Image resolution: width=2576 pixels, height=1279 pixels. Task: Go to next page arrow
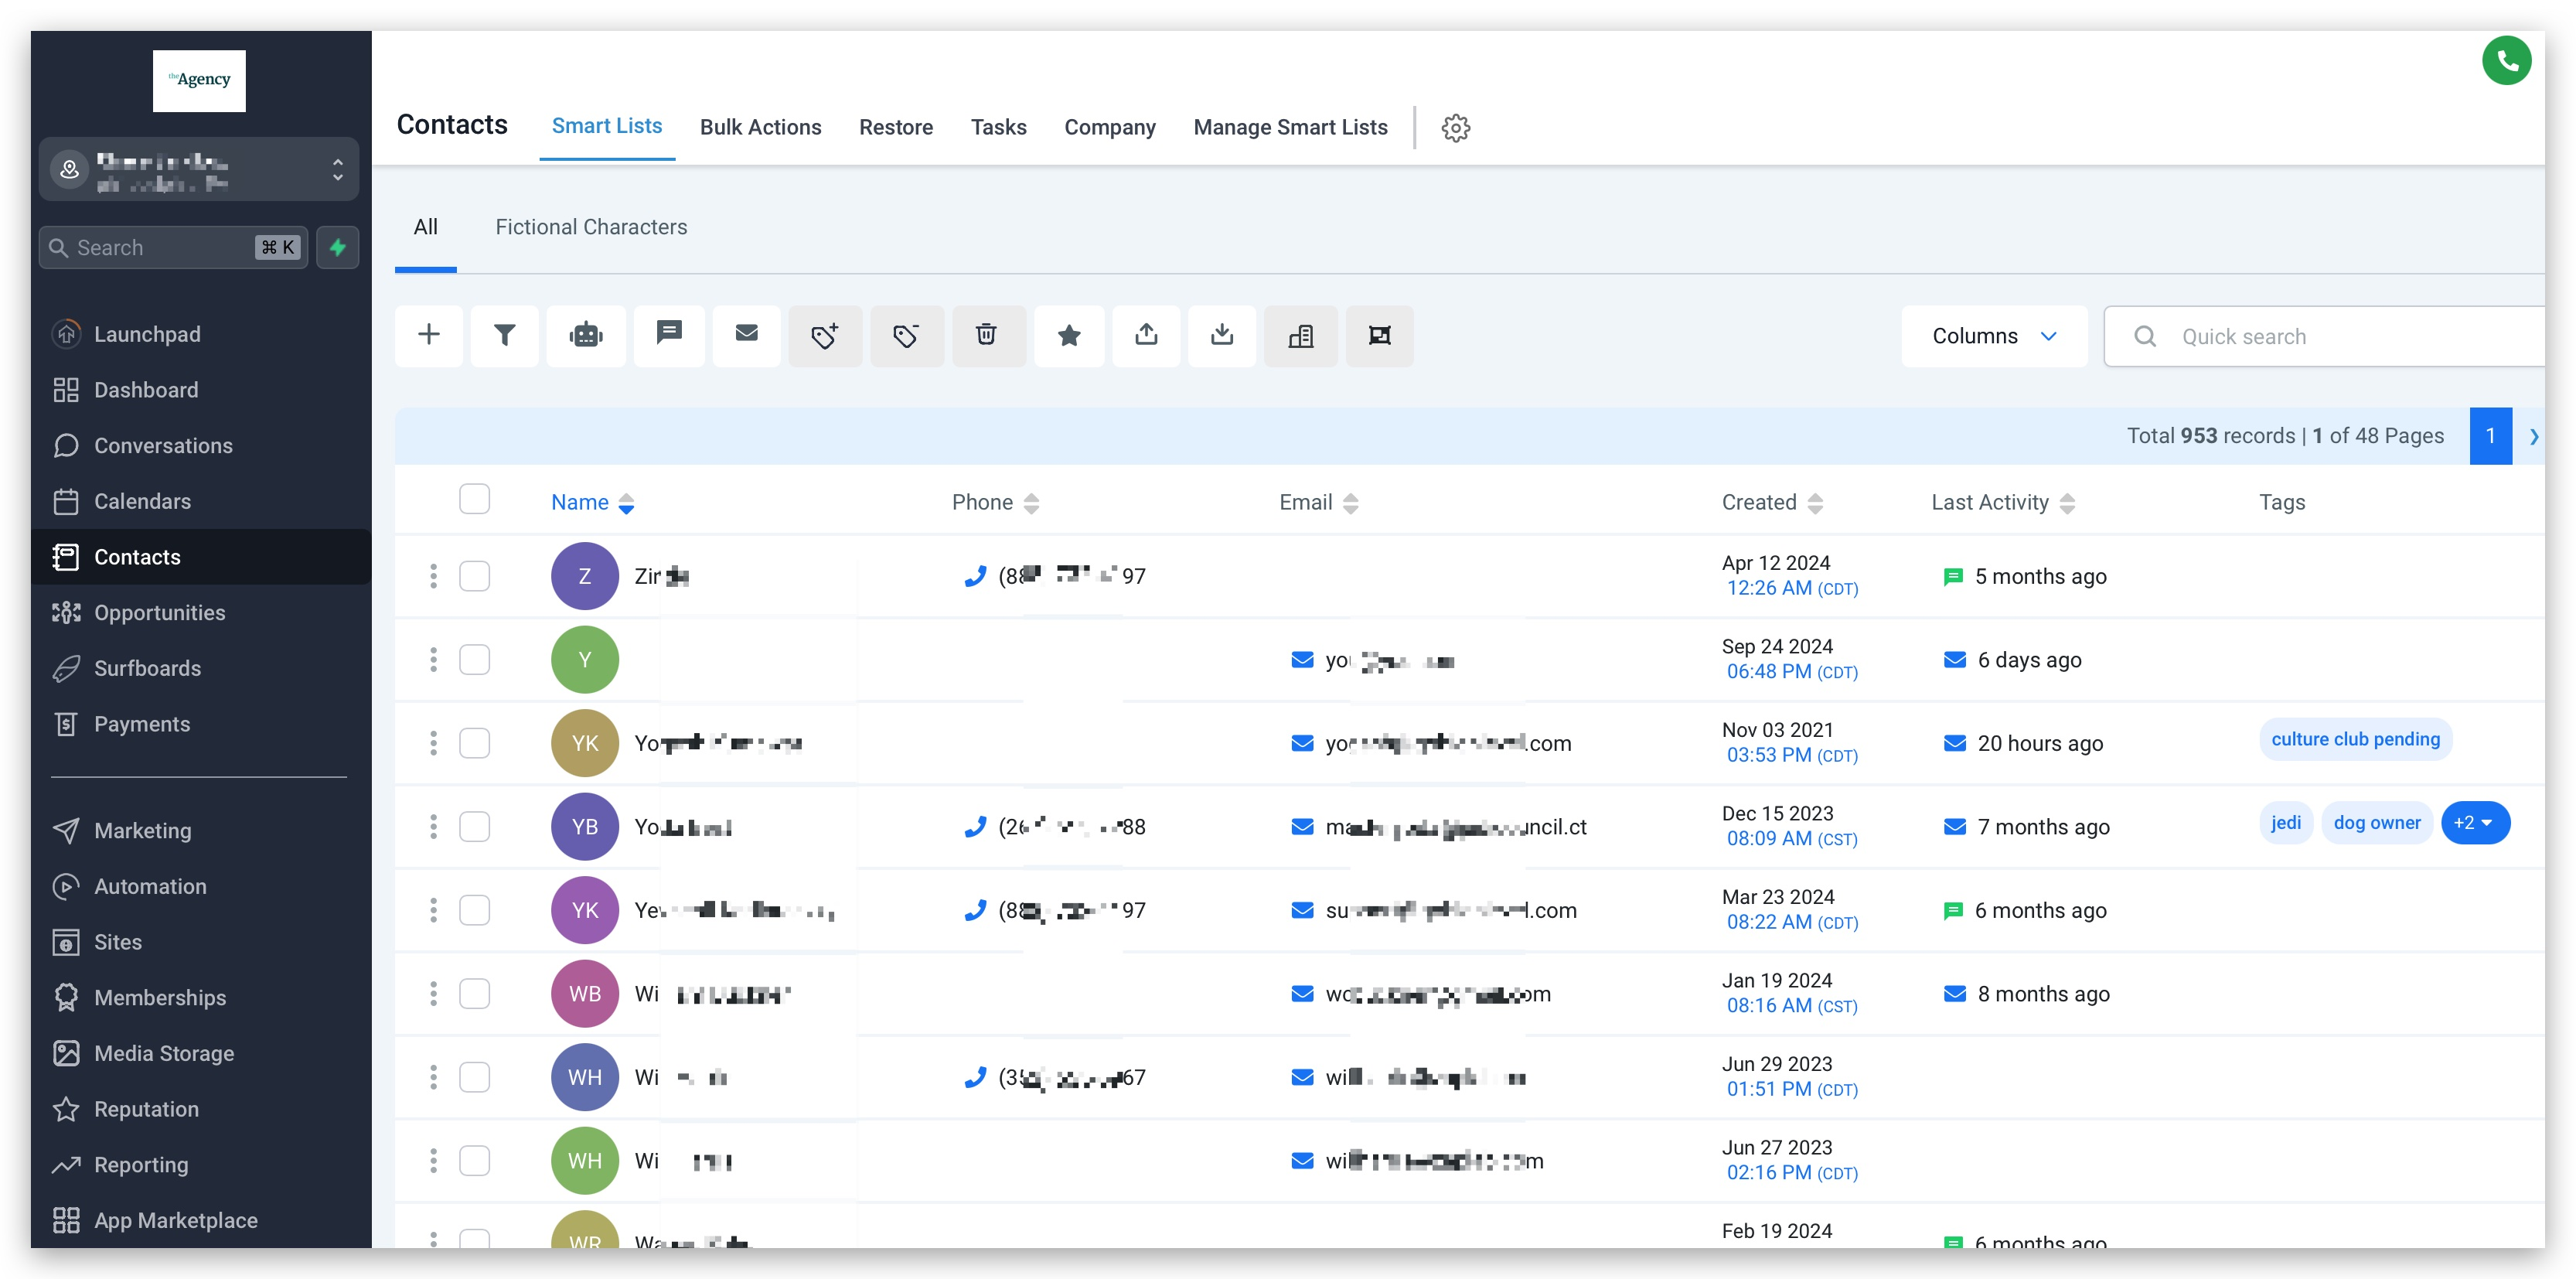click(2533, 436)
